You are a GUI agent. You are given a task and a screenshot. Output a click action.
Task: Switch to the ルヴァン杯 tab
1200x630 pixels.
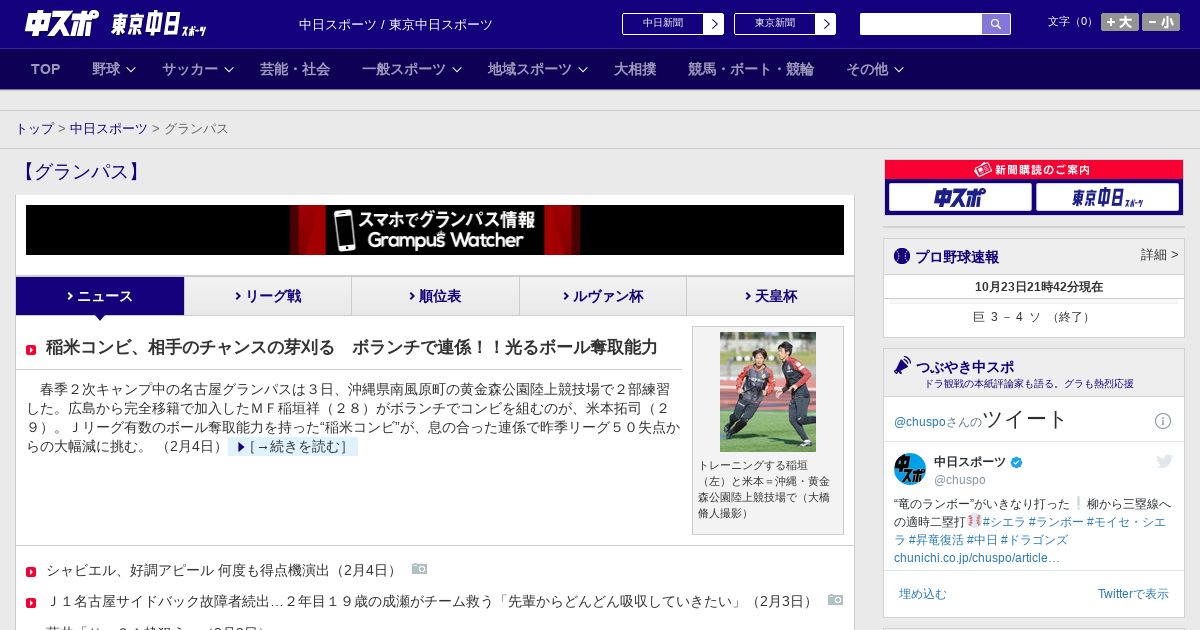[x=603, y=296]
